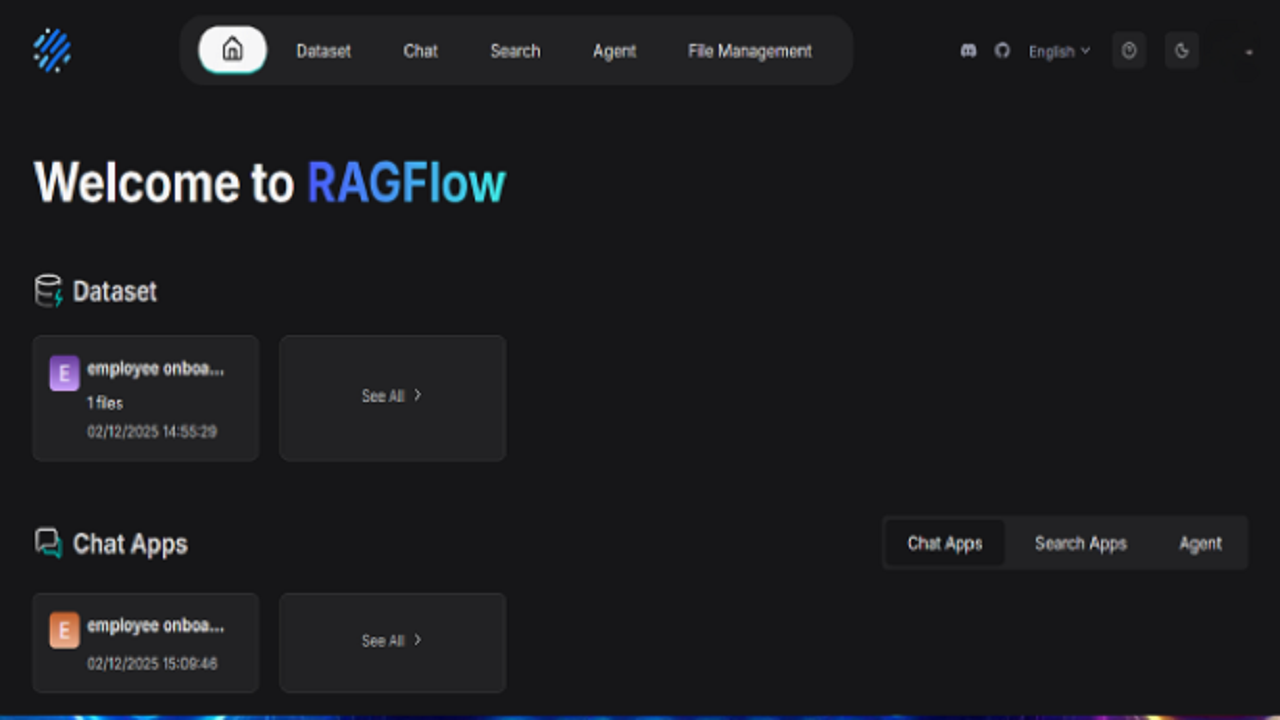Open the Dataset navigation tab

[323, 51]
